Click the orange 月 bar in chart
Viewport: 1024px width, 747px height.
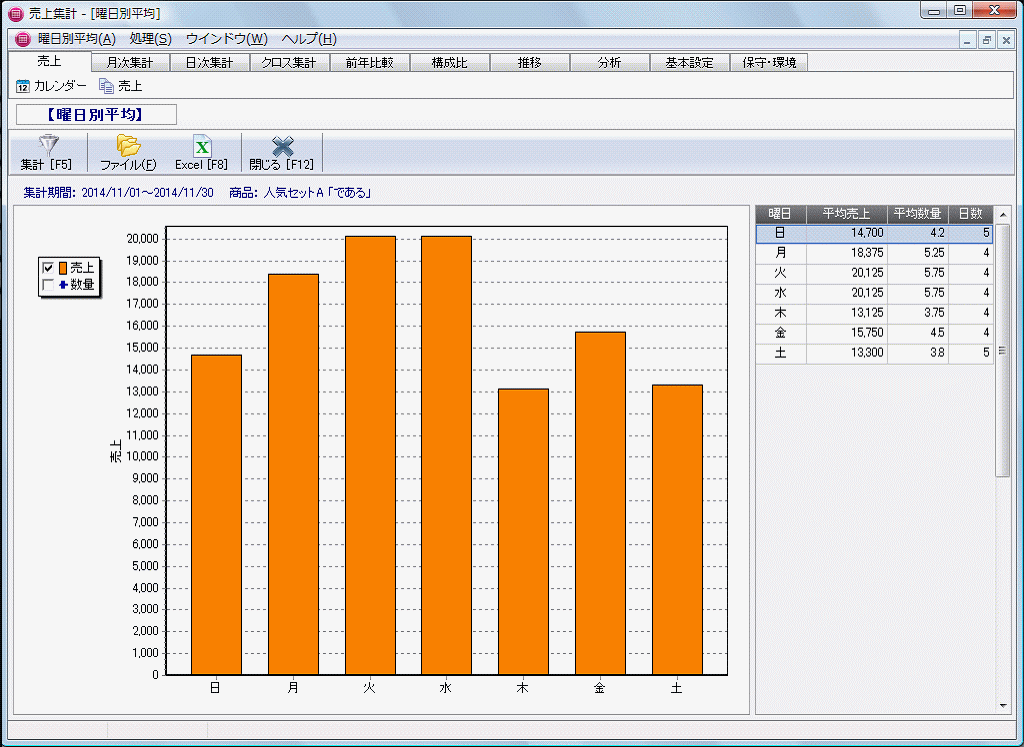tap(293, 474)
